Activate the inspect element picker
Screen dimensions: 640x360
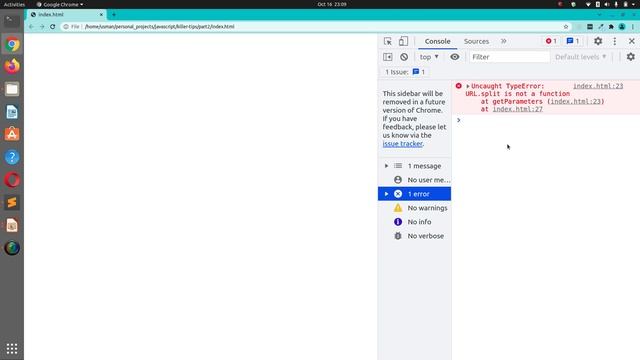pos(388,41)
